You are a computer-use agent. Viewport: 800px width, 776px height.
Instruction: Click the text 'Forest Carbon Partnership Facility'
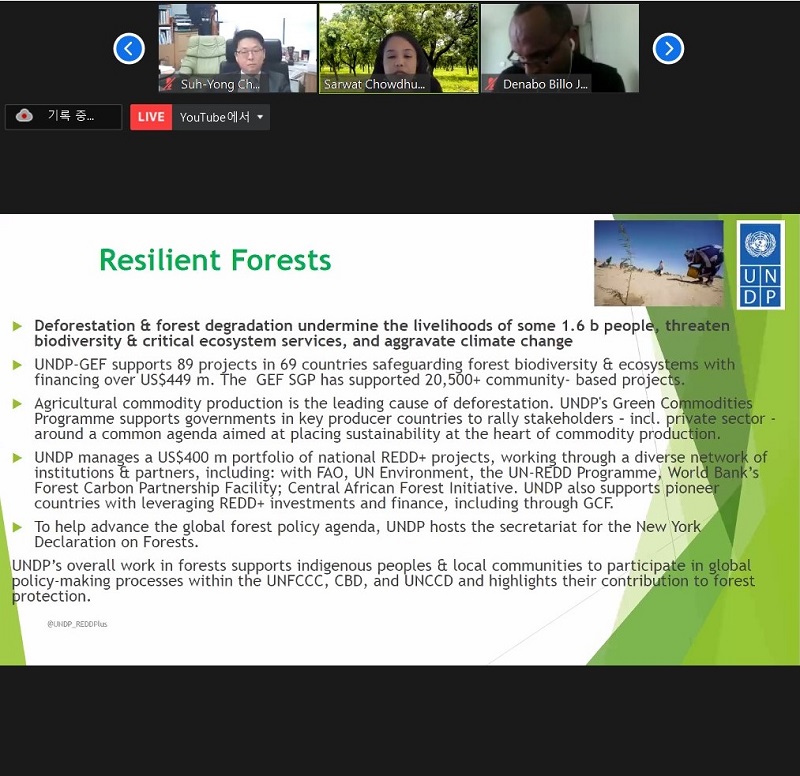[x=155, y=488]
